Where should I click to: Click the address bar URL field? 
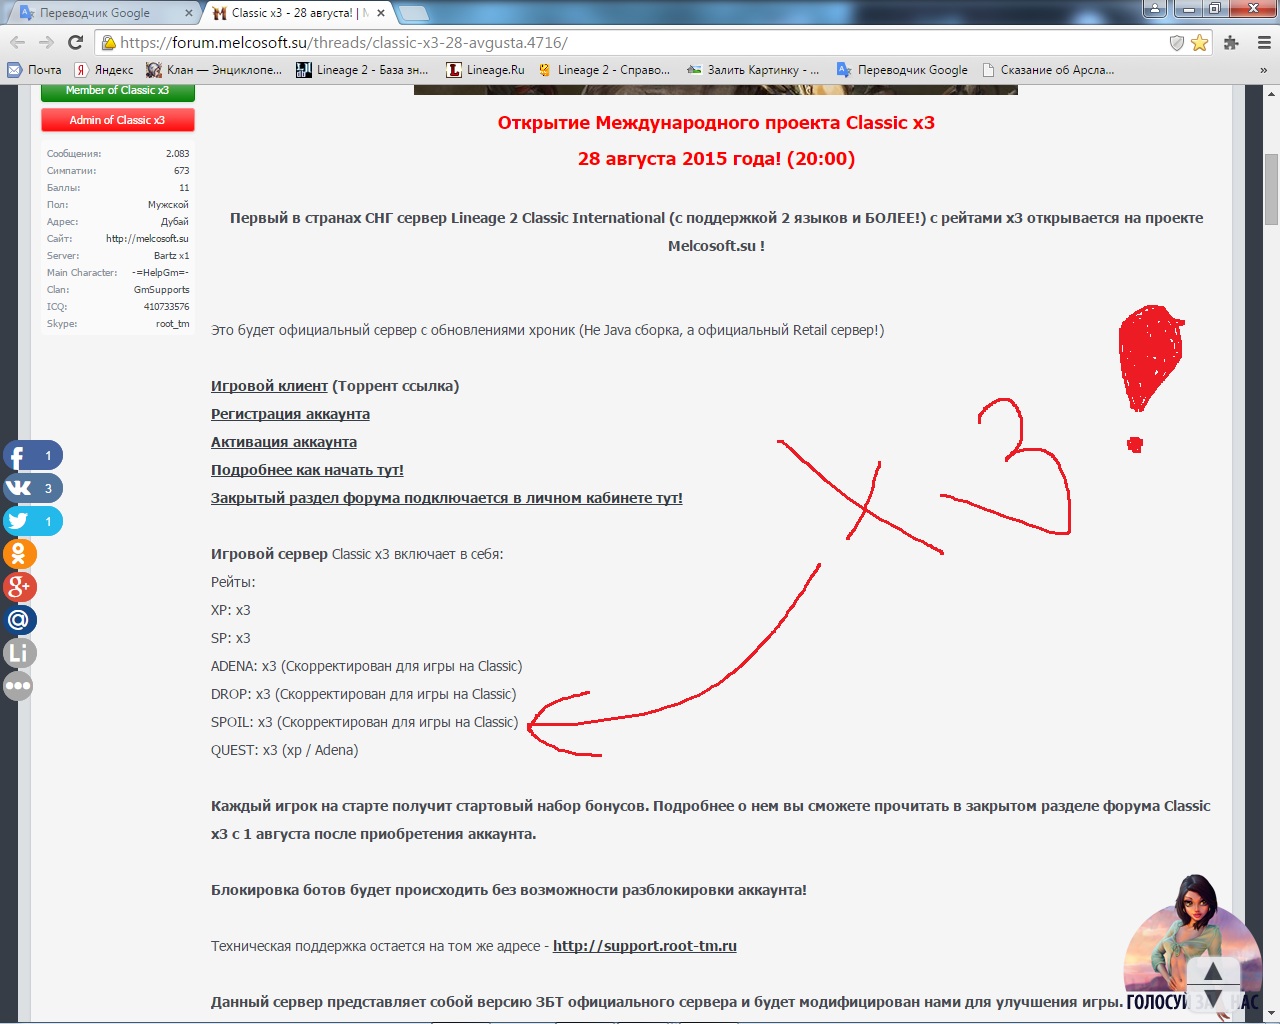[x=640, y=42]
